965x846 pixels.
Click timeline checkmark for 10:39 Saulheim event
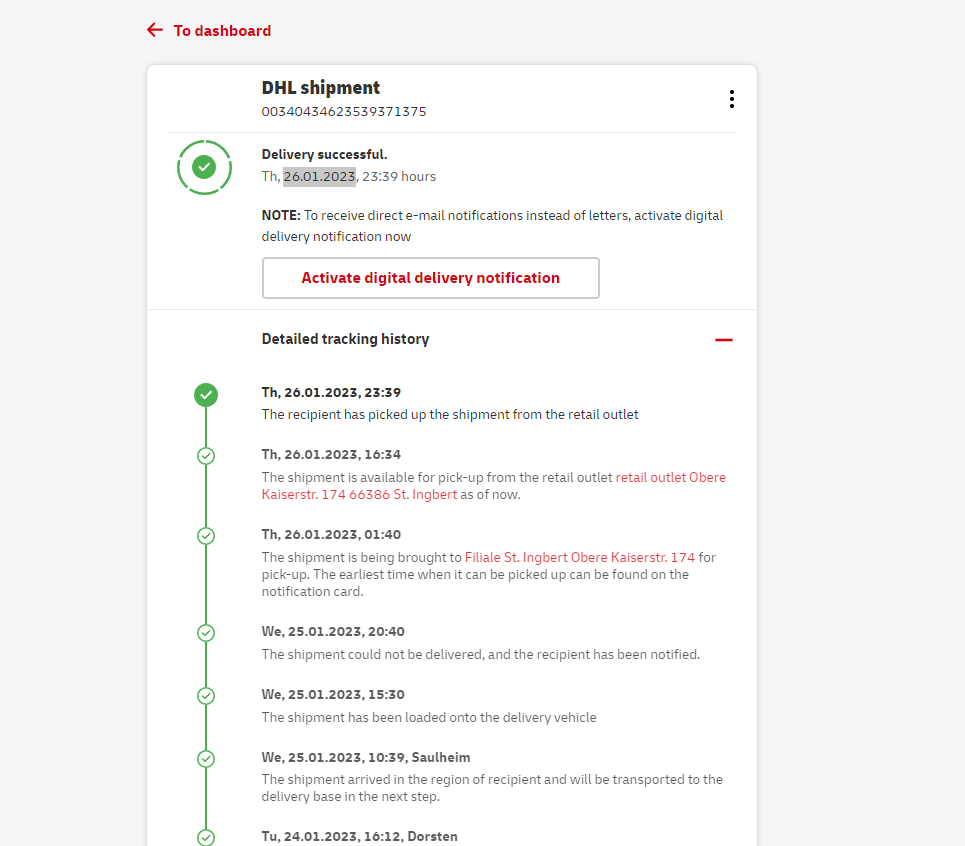click(206, 759)
